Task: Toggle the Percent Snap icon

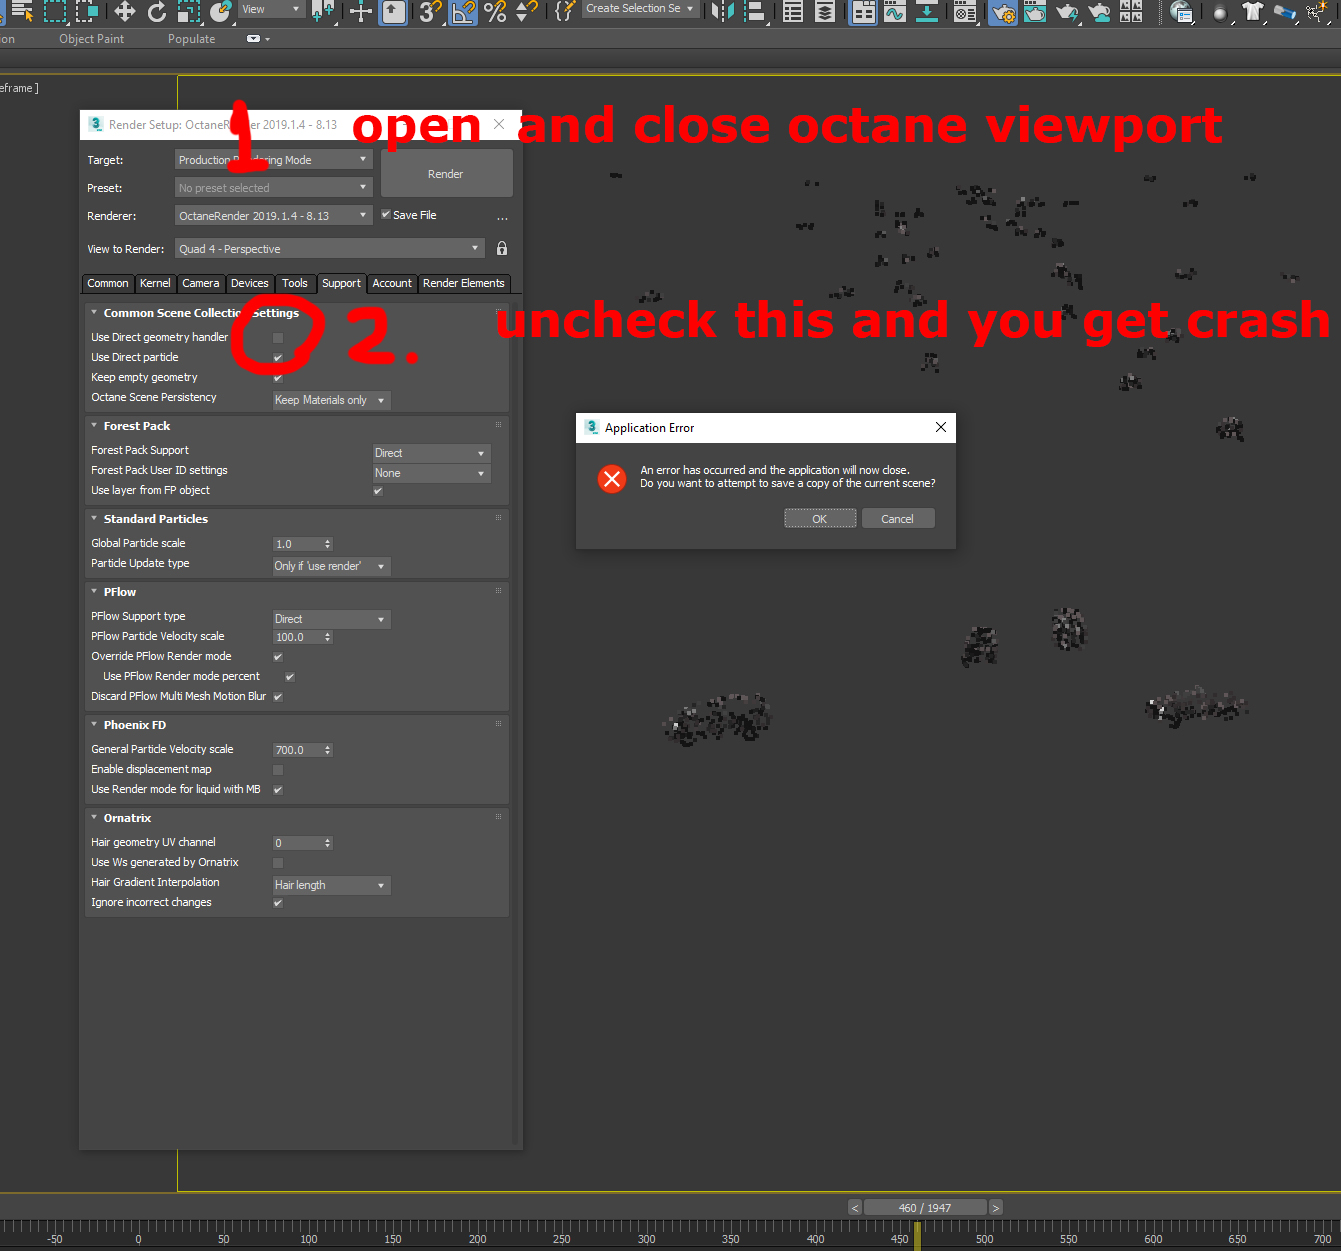Action: coord(495,12)
